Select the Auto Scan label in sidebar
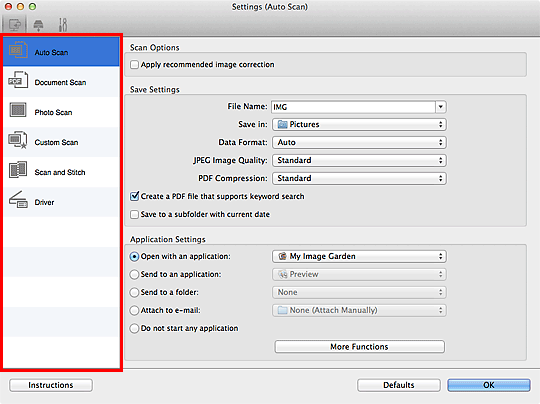 pos(51,52)
